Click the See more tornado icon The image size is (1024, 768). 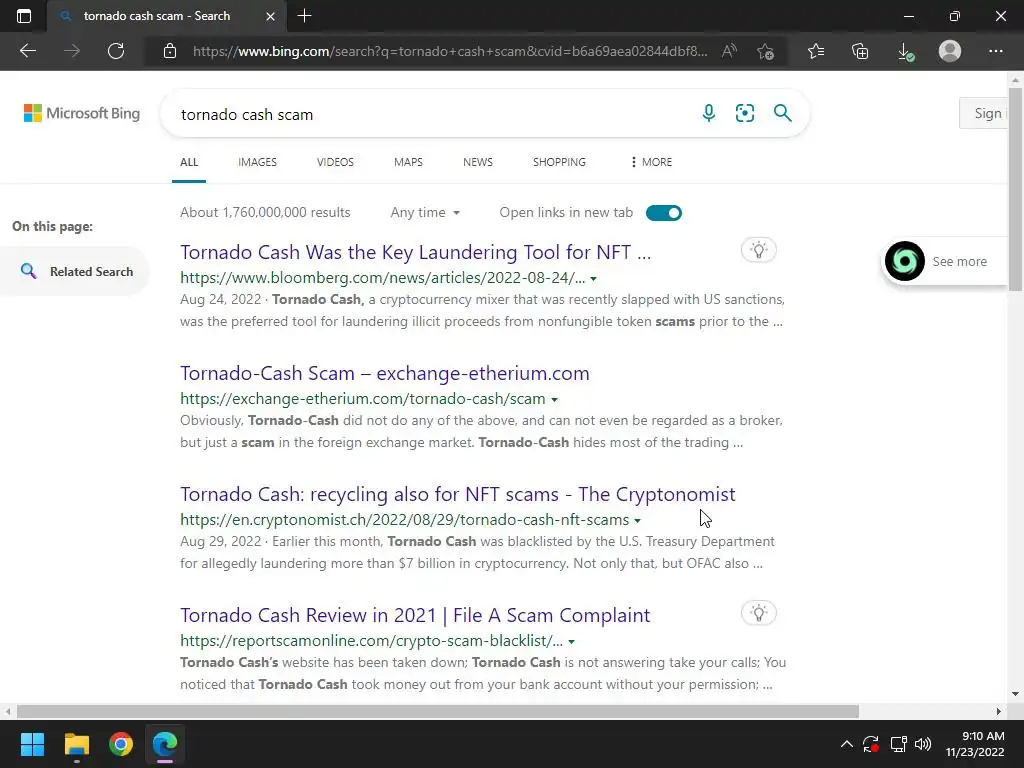tap(904, 261)
